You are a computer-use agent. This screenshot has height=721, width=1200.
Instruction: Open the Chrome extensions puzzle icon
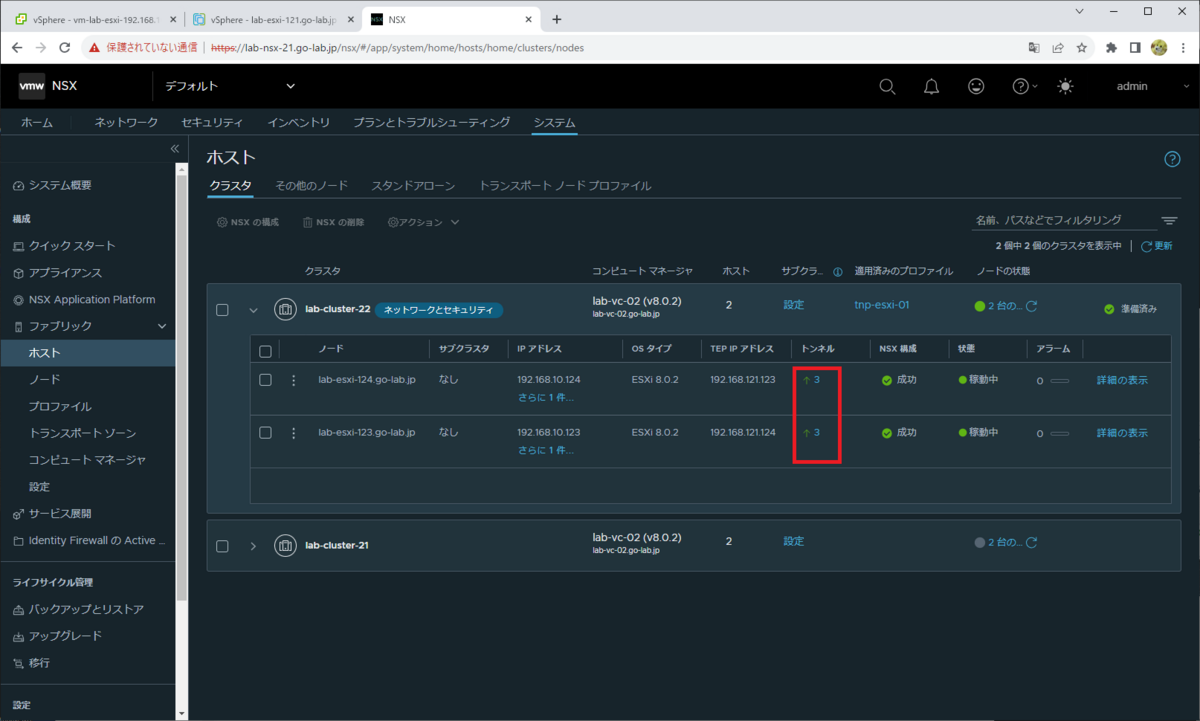pos(1111,47)
